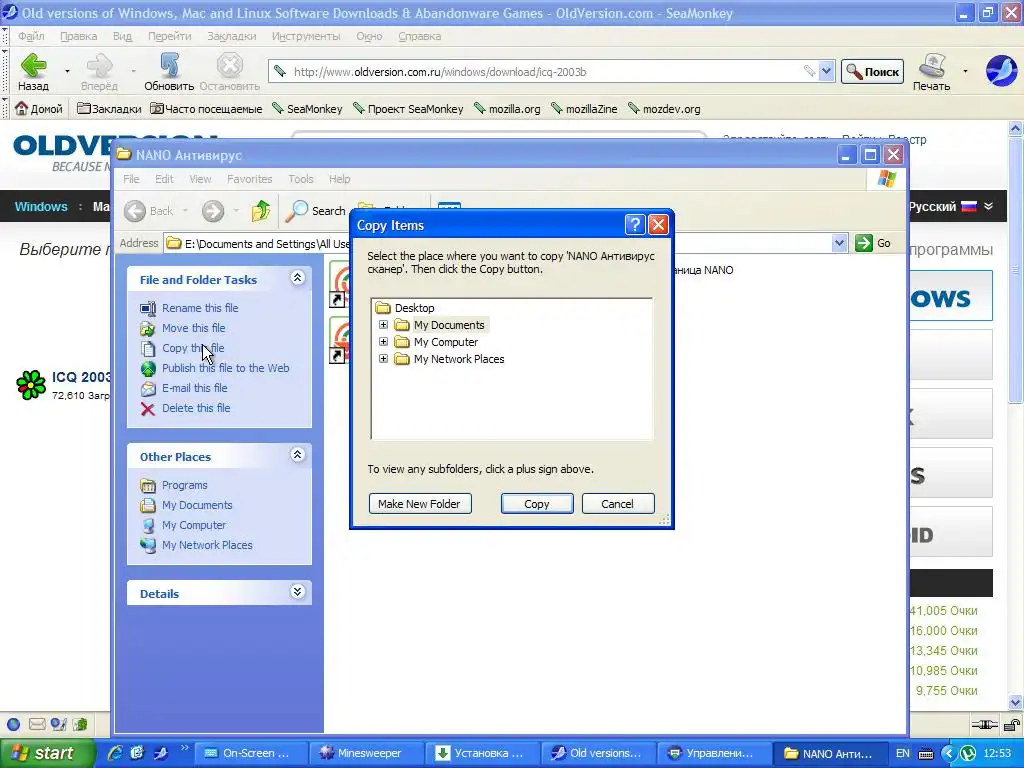1024x768 pixels.
Task: Open Programs under Other Places
Action: pos(184,485)
